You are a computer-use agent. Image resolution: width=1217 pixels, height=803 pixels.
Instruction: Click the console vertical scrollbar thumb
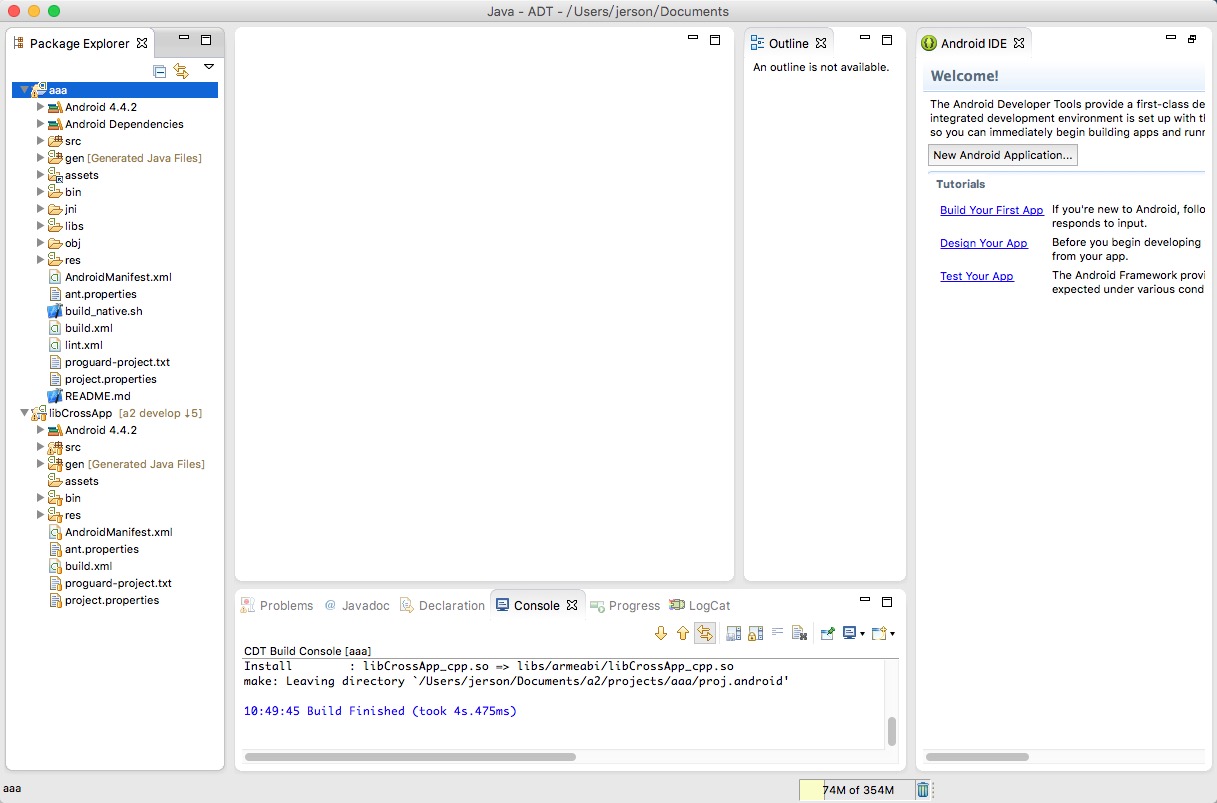891,731
